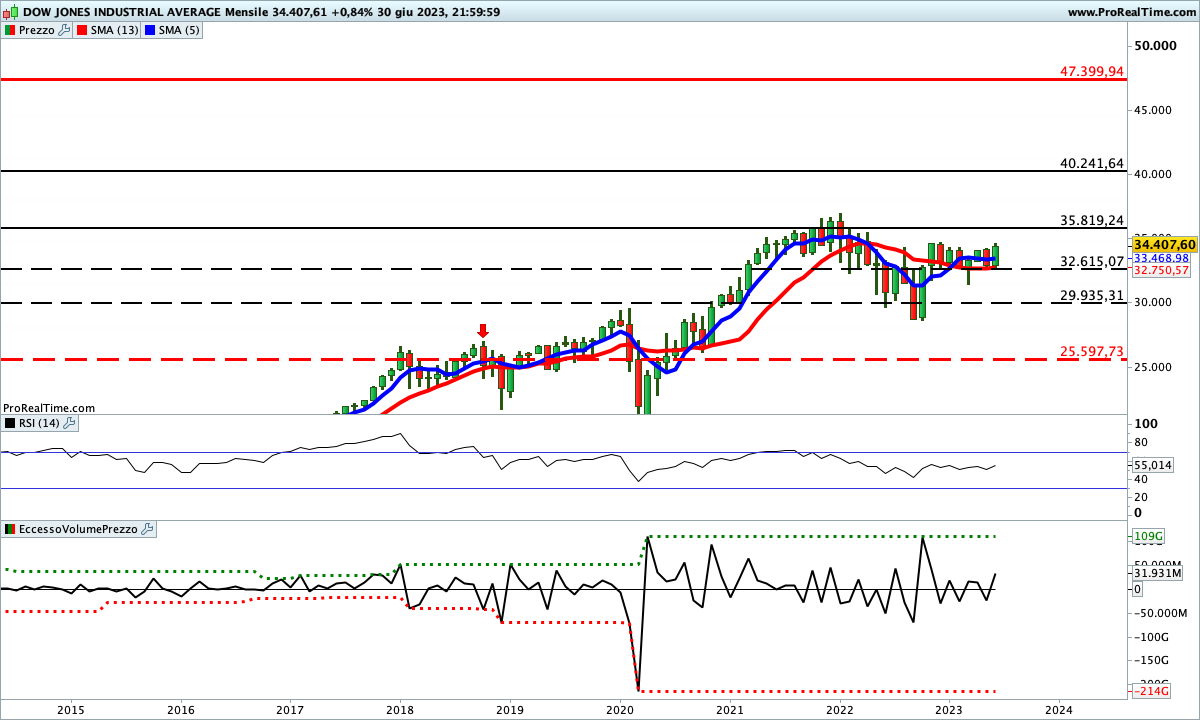Click the red 32.750,57 SMA value tag
This screenshot has width=1200, height=720.
[x=1161, y=270]
